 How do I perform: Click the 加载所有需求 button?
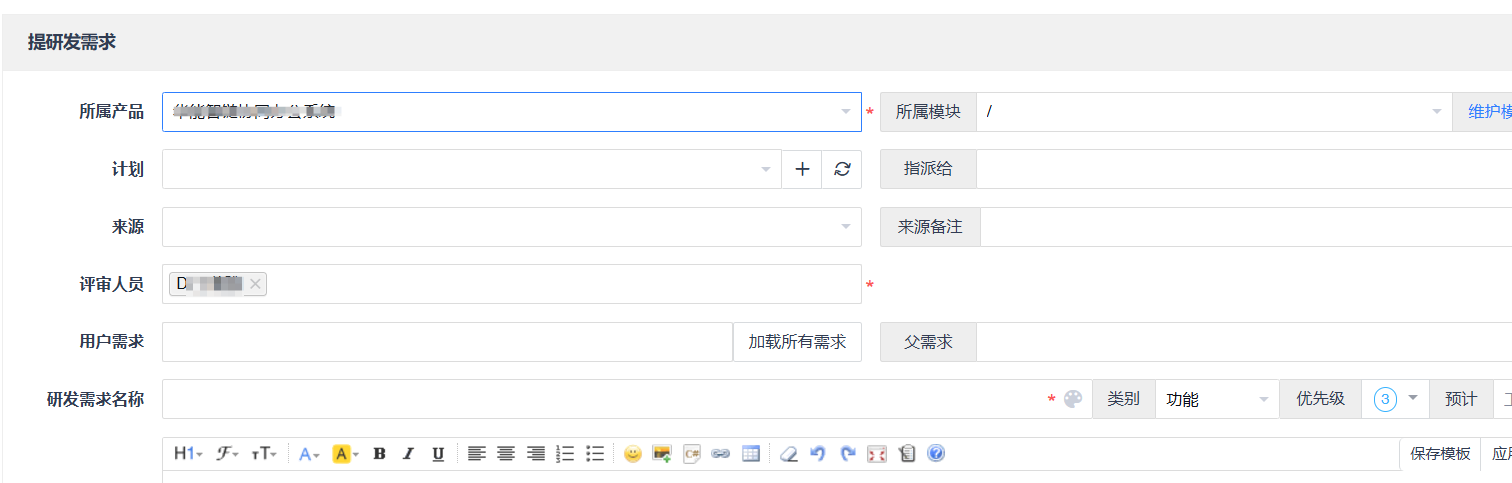click(x=797, y=342)
